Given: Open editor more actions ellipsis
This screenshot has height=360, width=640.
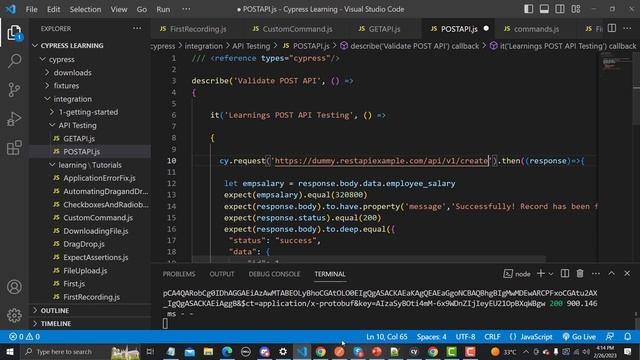Looking at the screenshot, I should [x=627, y=28].
